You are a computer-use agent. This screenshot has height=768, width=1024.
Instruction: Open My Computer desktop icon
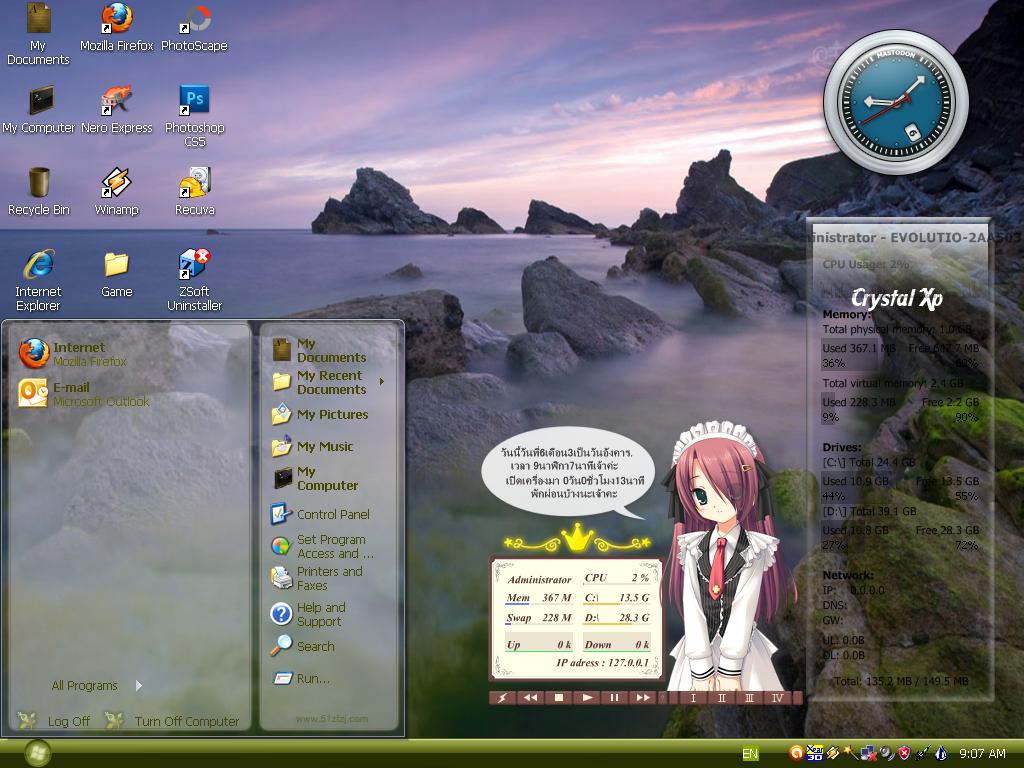pyautogui.click(x=39, y=110)
